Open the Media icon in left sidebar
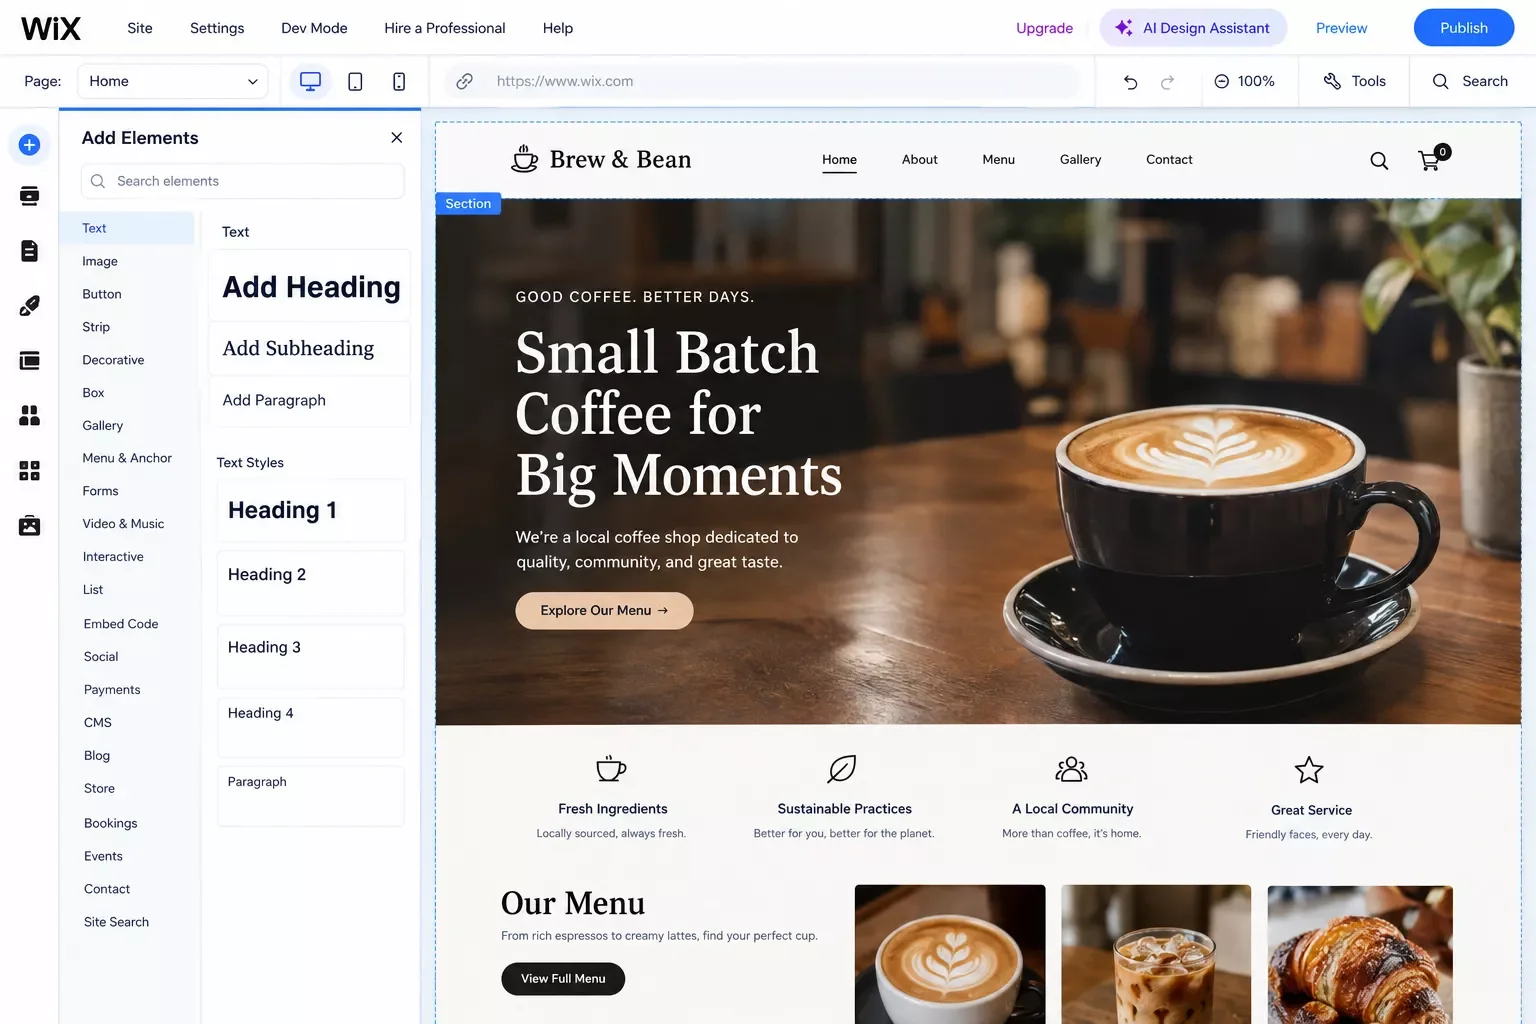The image size is (1536, 1024). [x=29, y=525]
